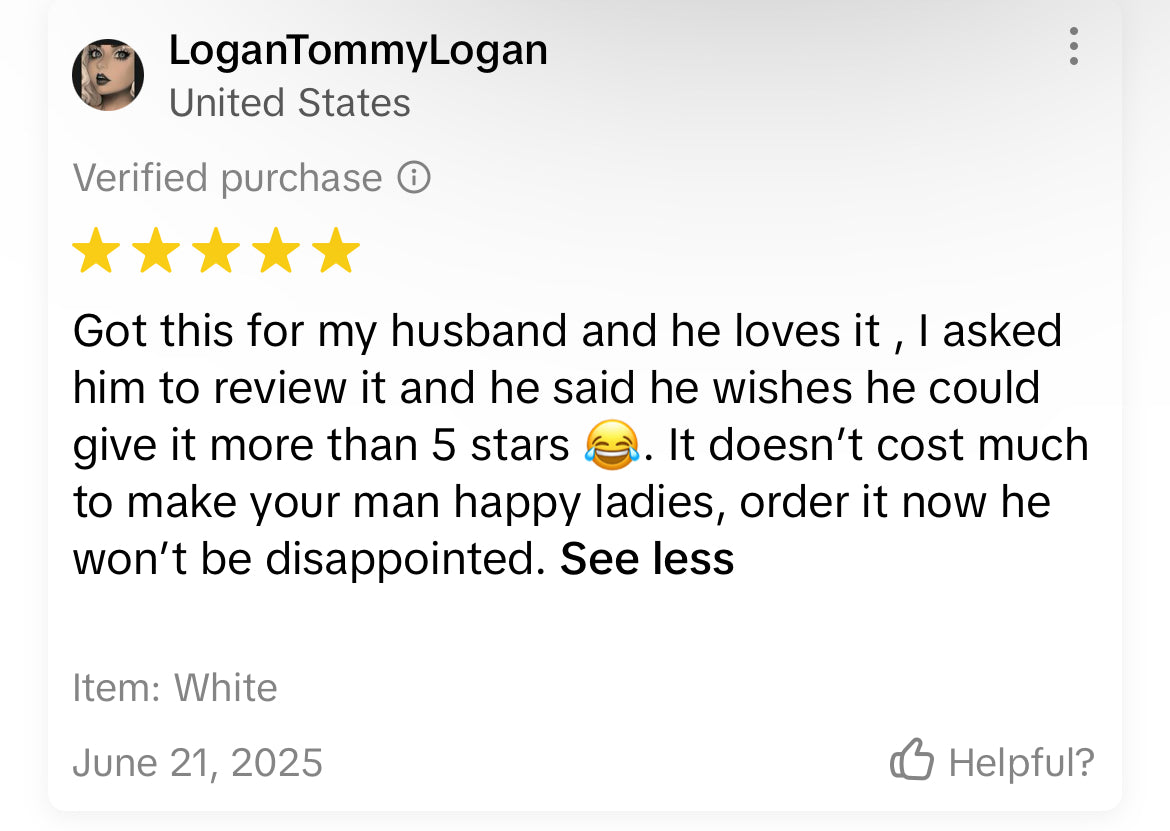Click the second yellow rating star
This screenshot has height=831, width=1170.
[156, 251]
